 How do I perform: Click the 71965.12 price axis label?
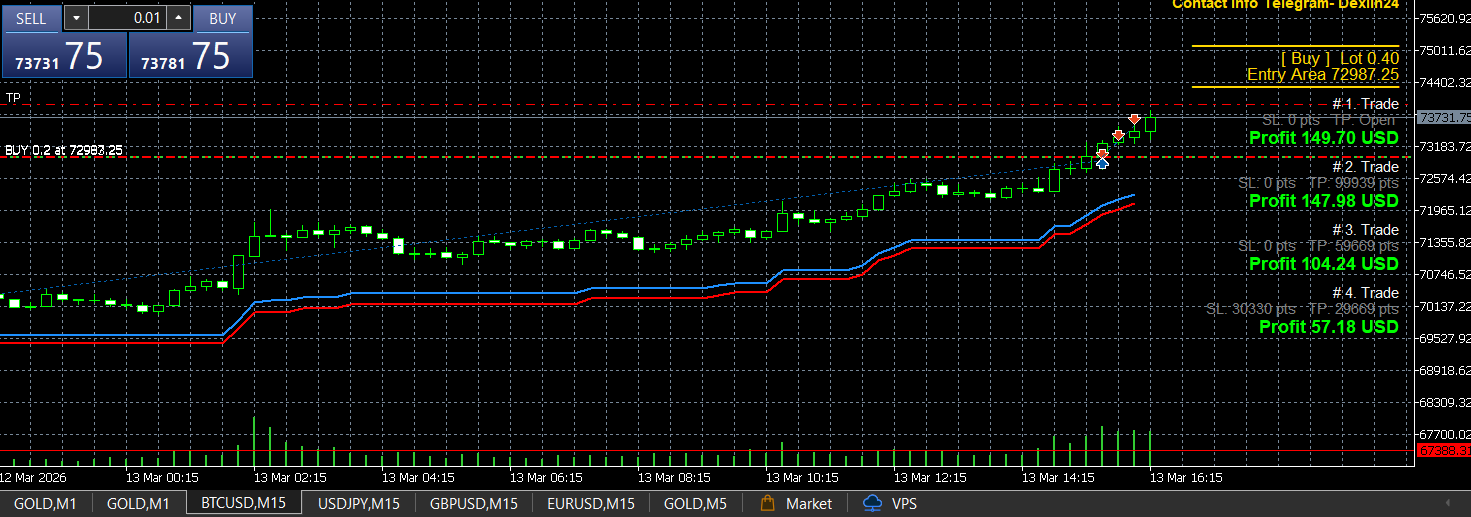[1446, 210]
